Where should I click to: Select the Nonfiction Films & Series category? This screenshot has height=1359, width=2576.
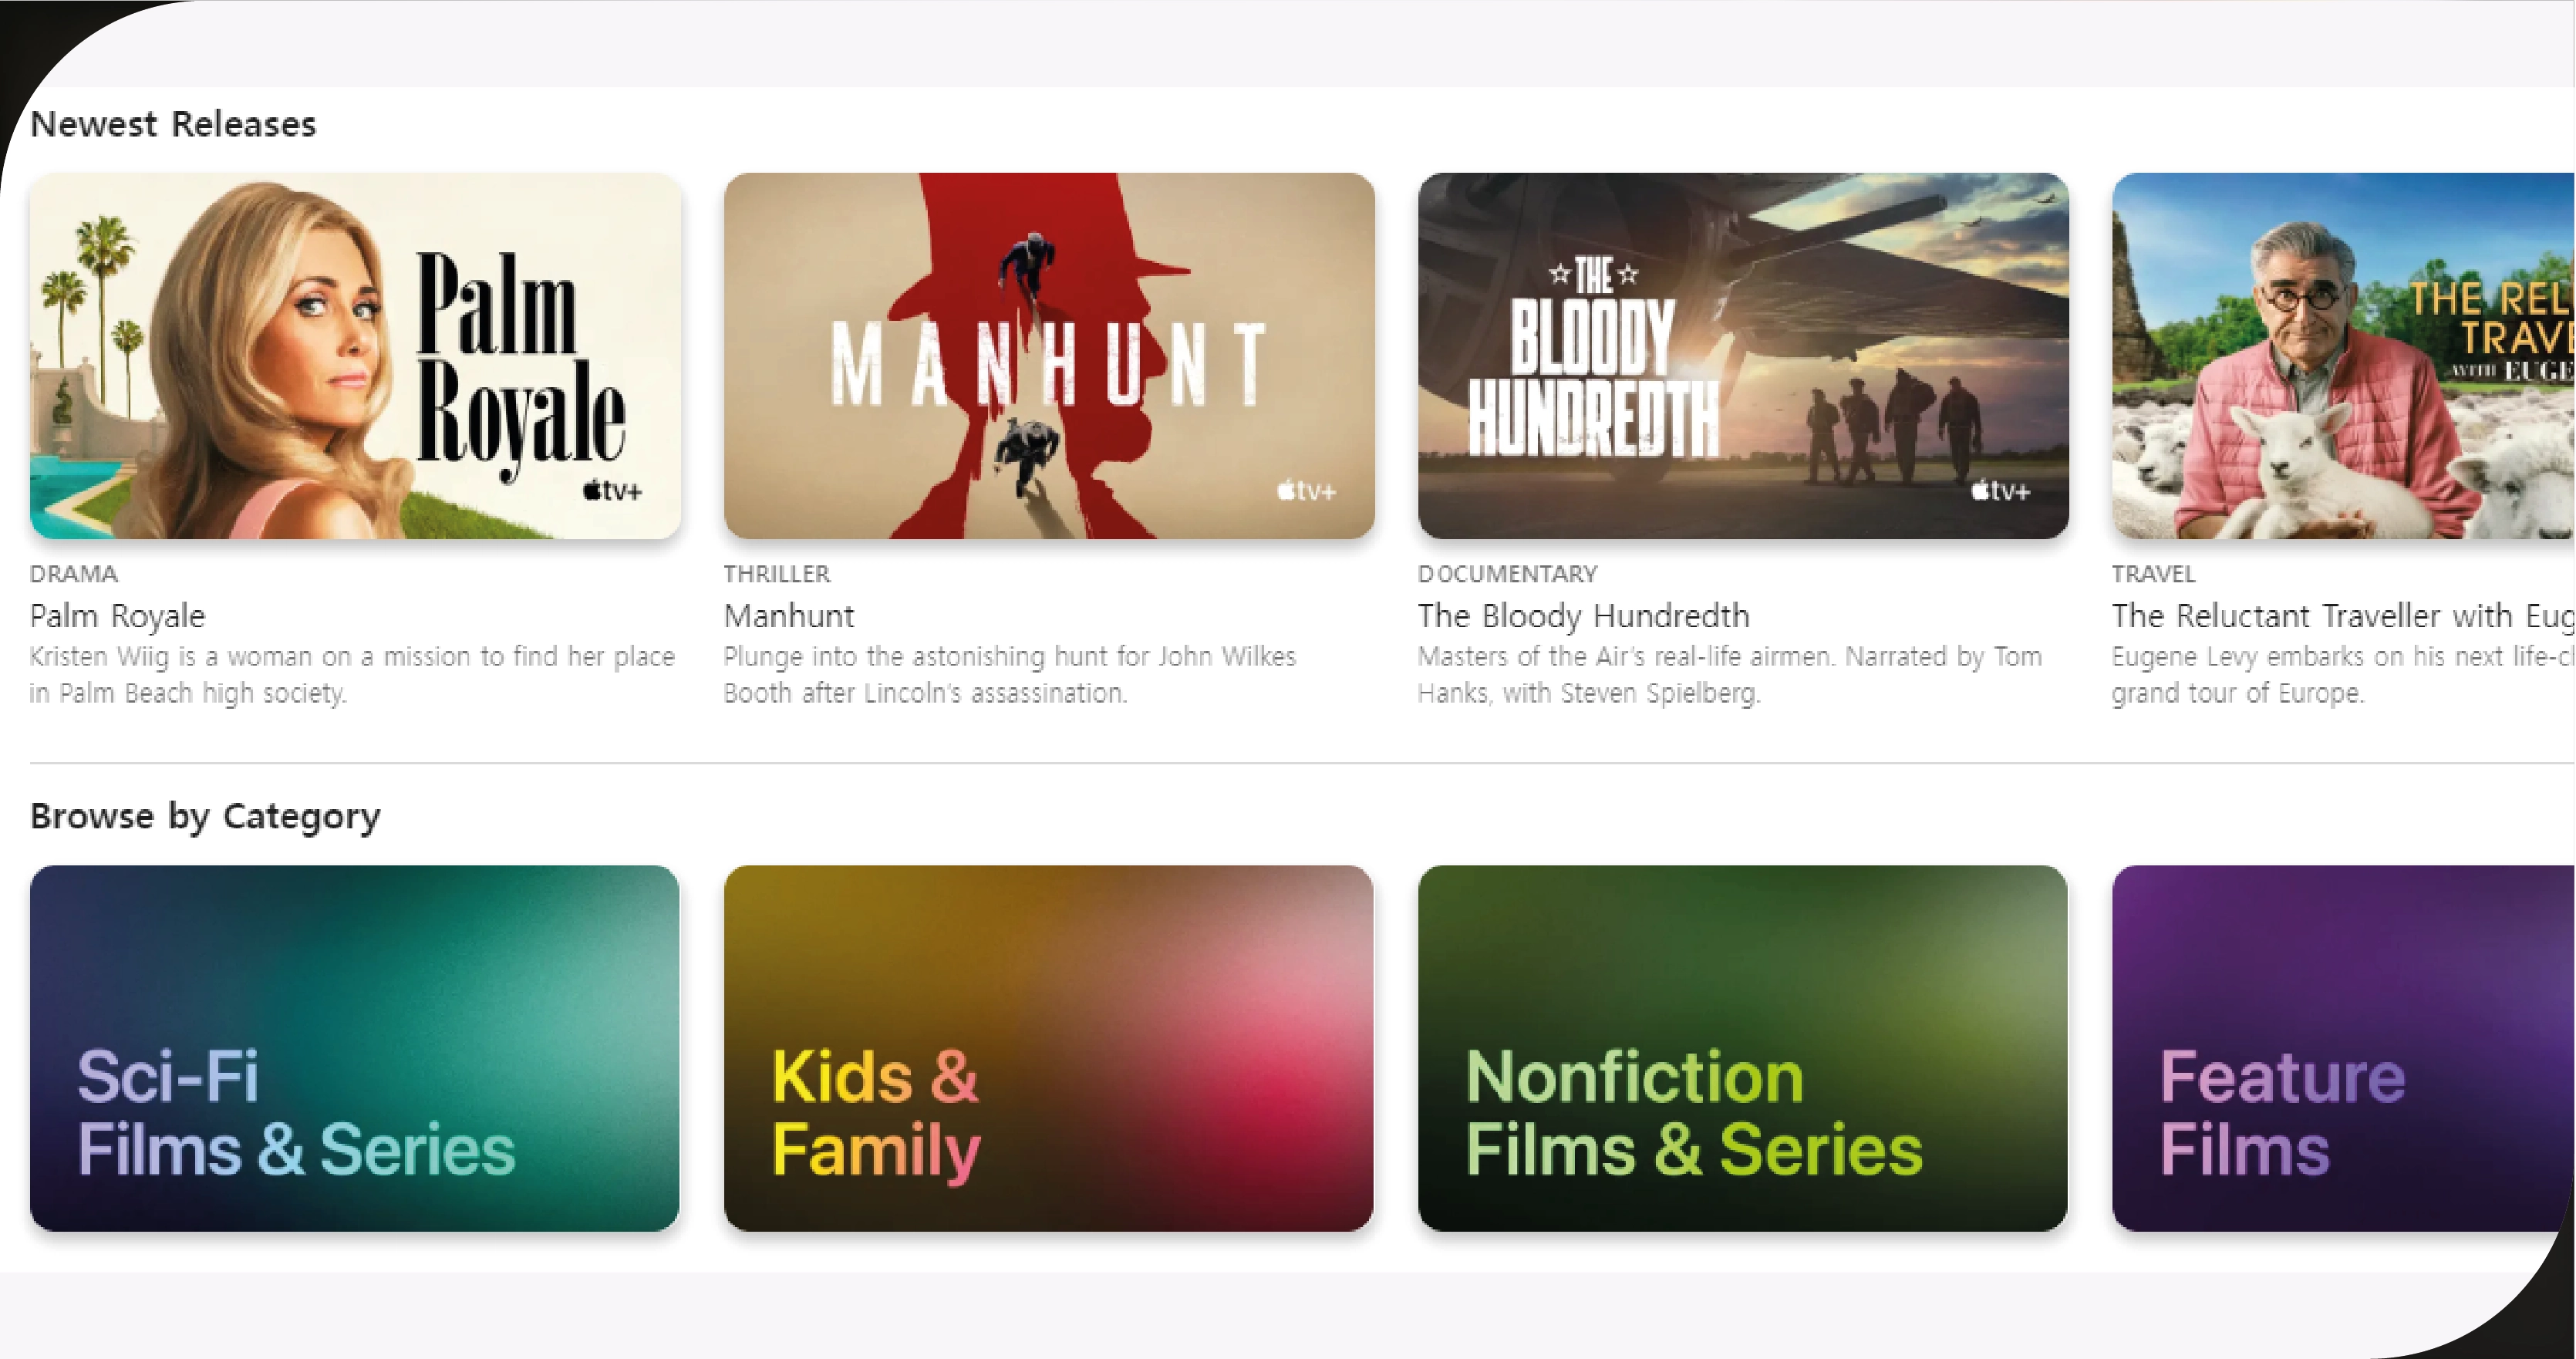click(x=1743, y=1048)
